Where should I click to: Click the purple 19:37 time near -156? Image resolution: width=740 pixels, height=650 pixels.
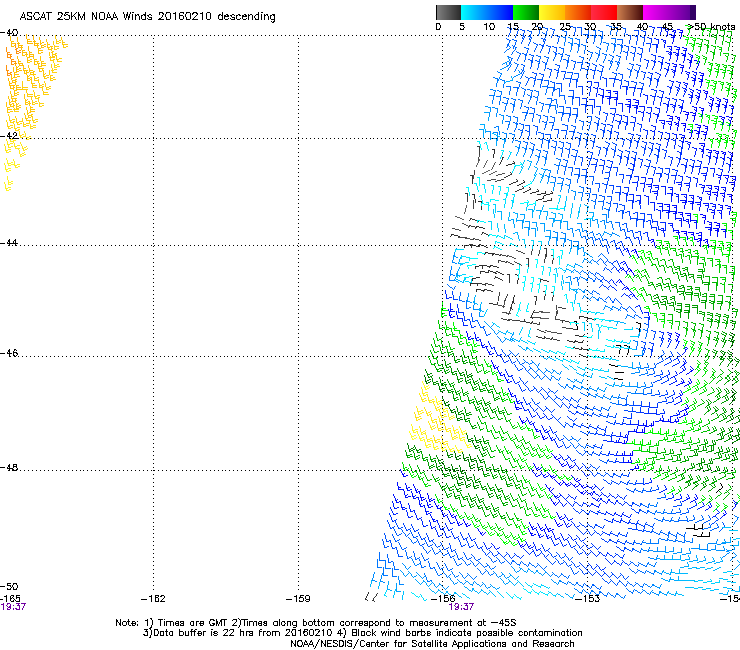coord(461,607)
